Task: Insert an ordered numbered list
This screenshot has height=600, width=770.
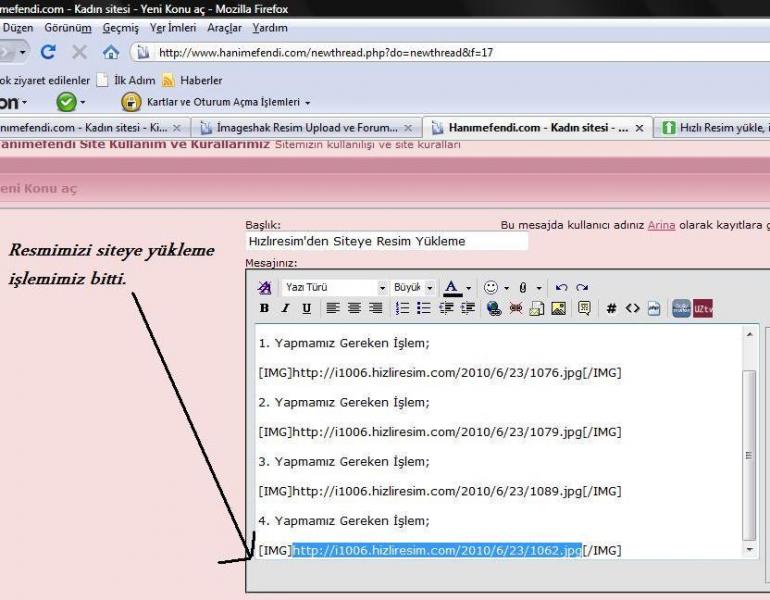Action: tap(404, 309)
